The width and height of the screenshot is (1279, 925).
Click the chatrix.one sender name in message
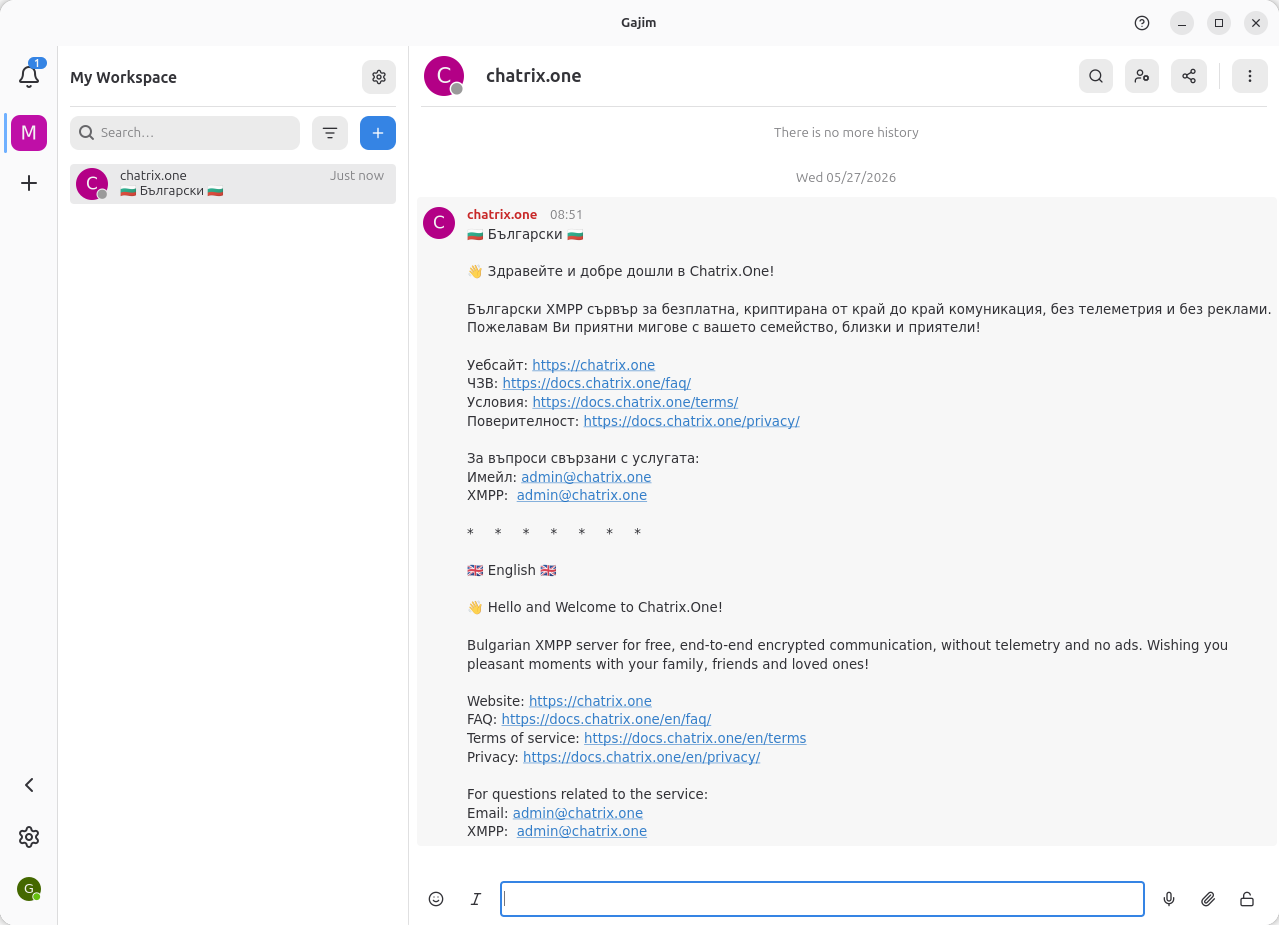pyautogui.click(x=502, y=215)
